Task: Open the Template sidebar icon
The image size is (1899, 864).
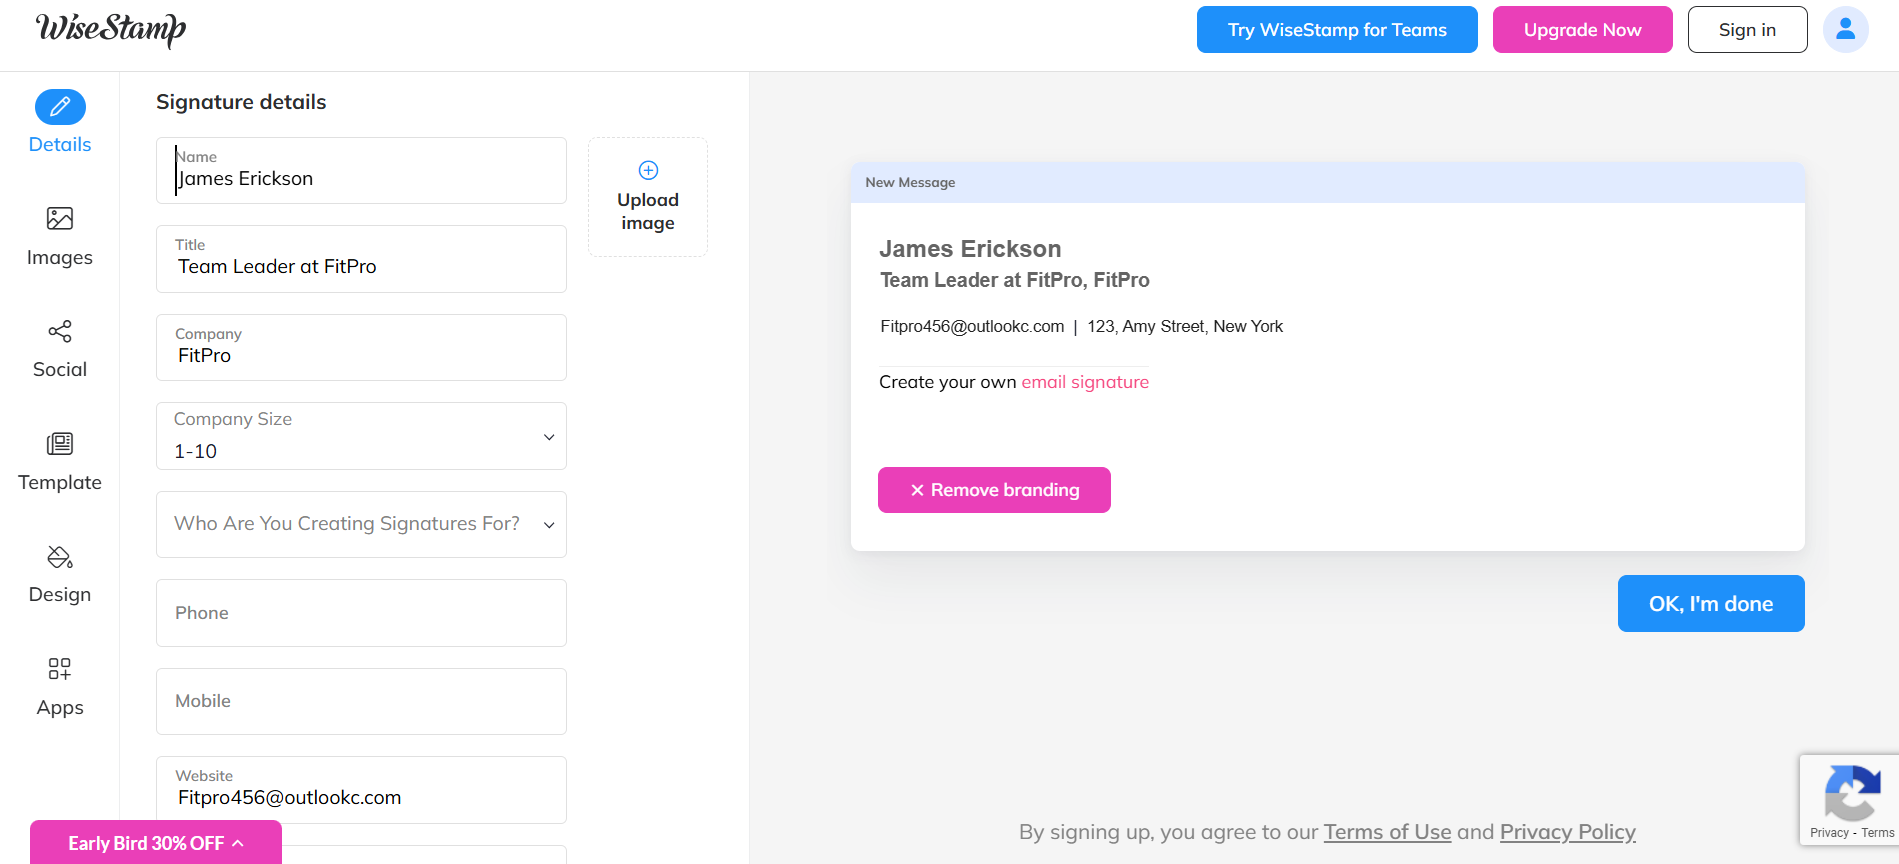Action: tap(60, 443)
